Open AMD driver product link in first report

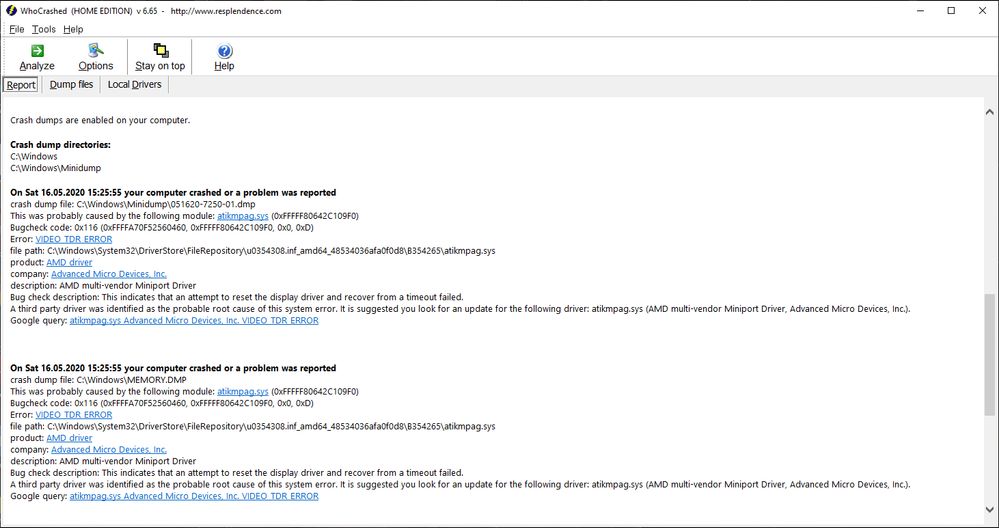pyautogui.click(x=69, y=262)
